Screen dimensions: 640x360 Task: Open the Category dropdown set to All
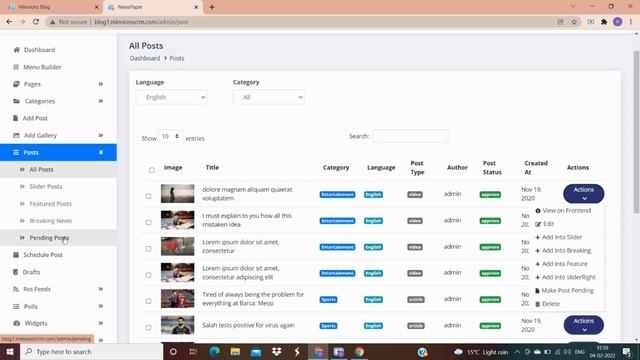click(269, 97)
